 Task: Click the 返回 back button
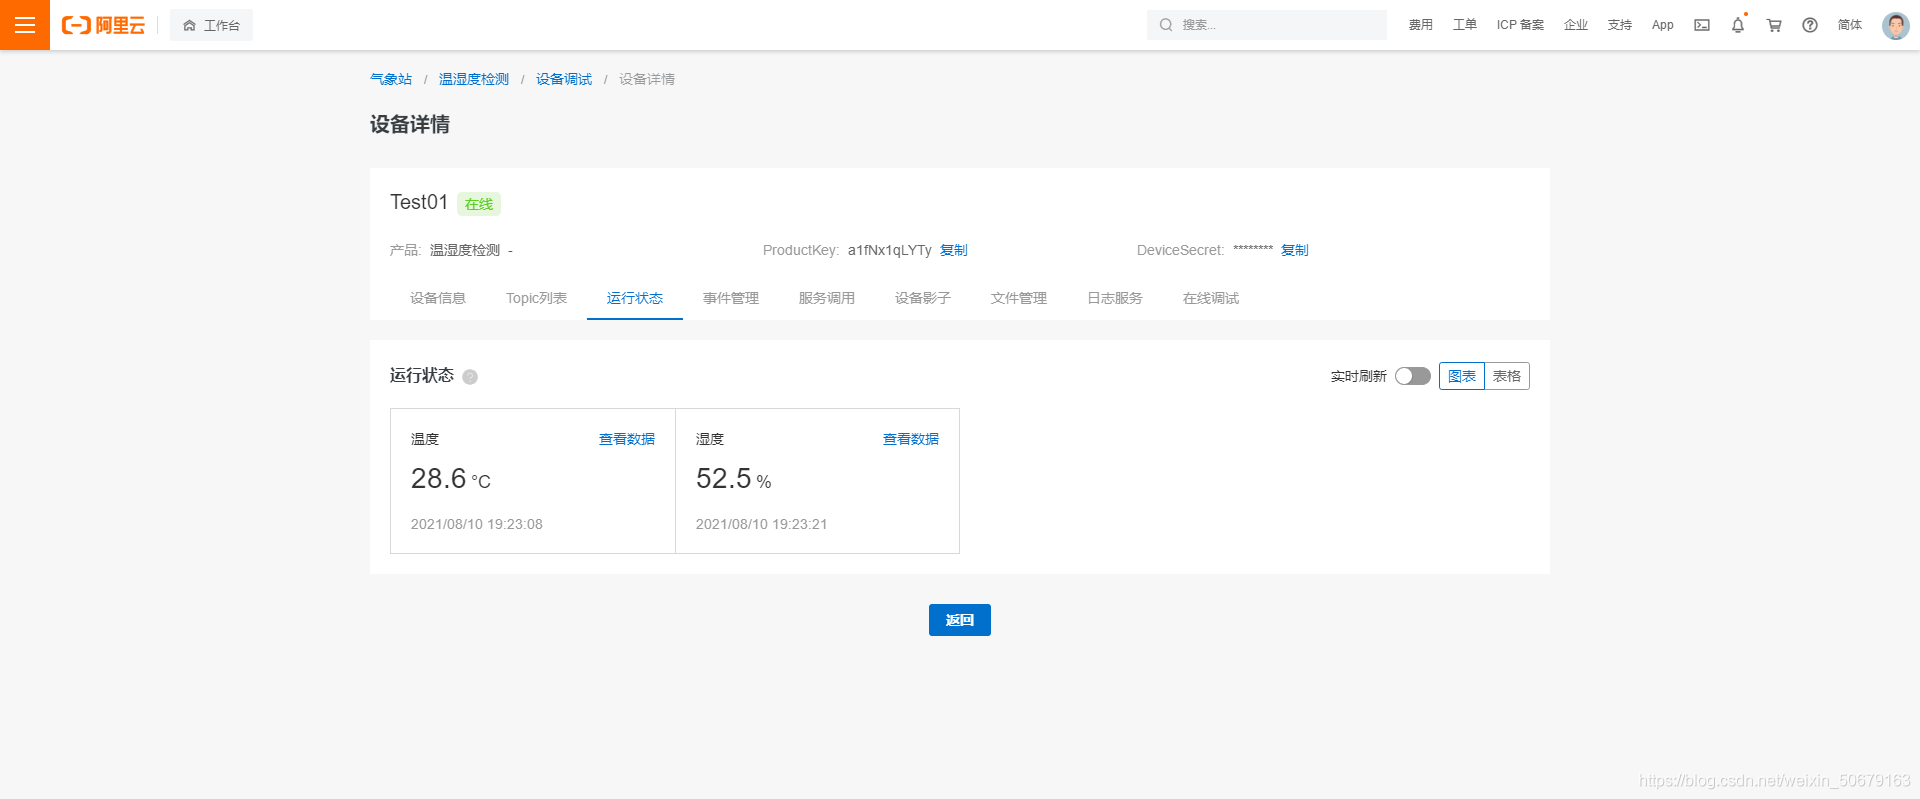(x=960, y=620)
